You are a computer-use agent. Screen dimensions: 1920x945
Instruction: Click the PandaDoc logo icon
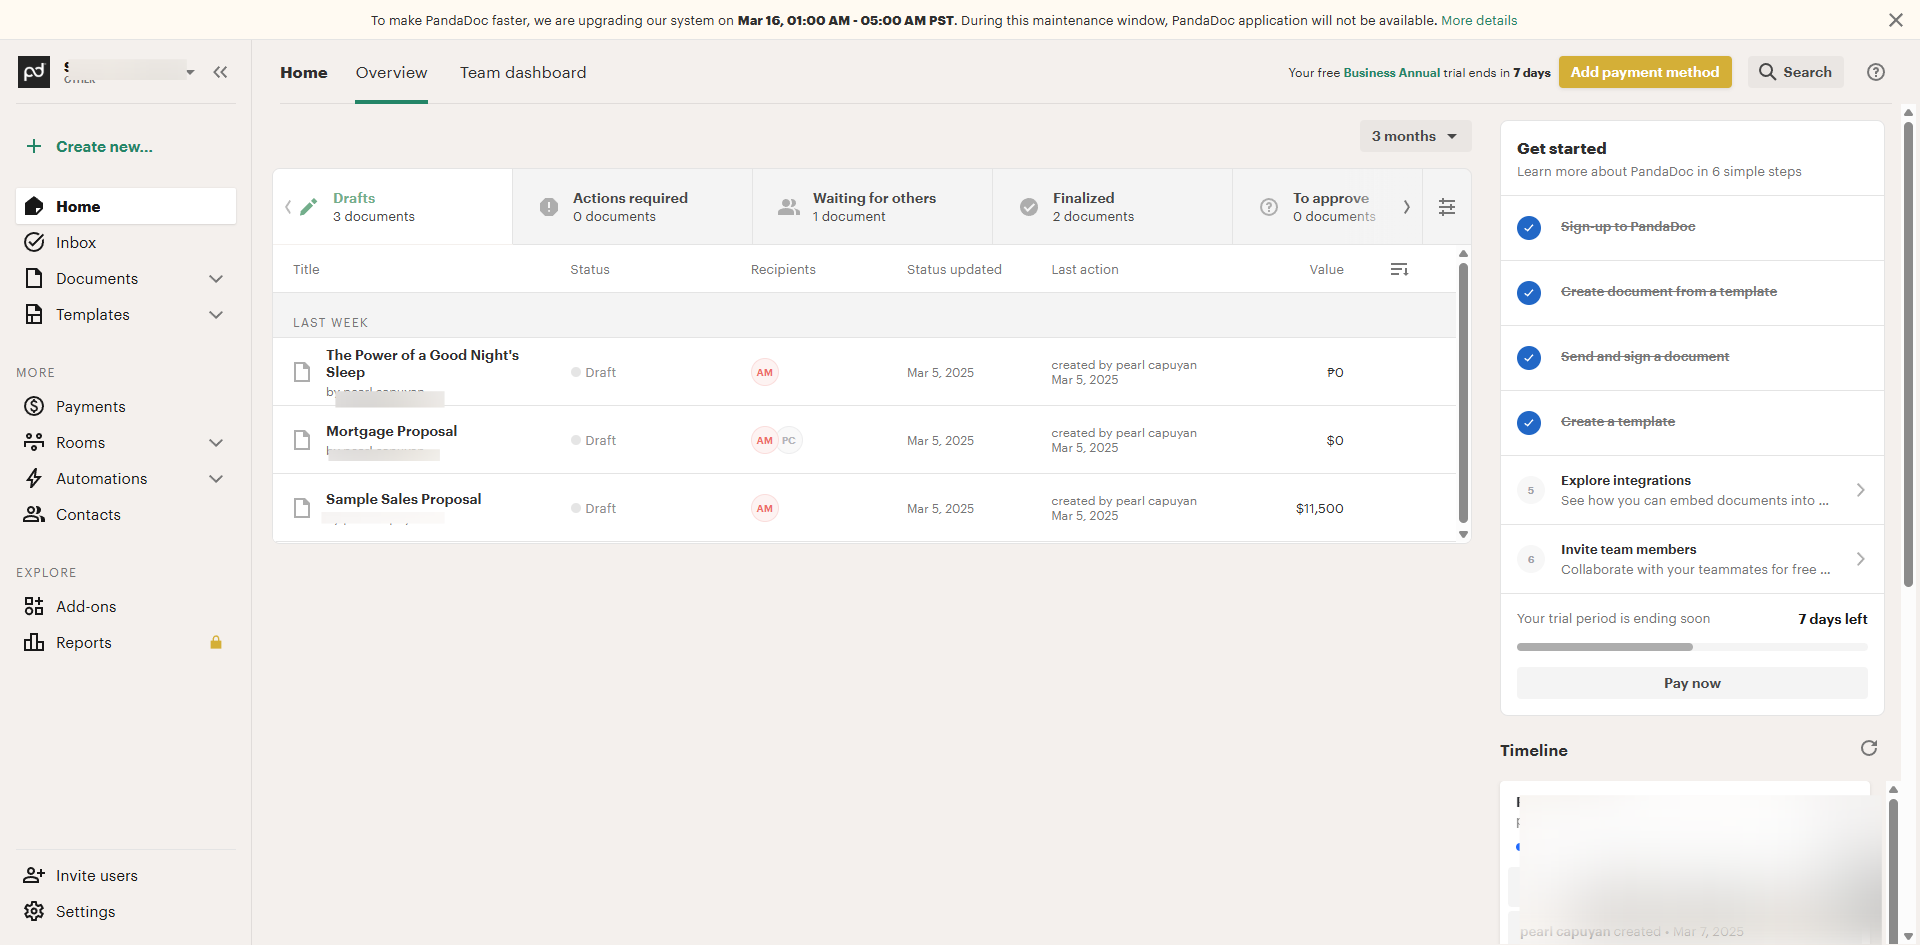(x=34, y=72)
